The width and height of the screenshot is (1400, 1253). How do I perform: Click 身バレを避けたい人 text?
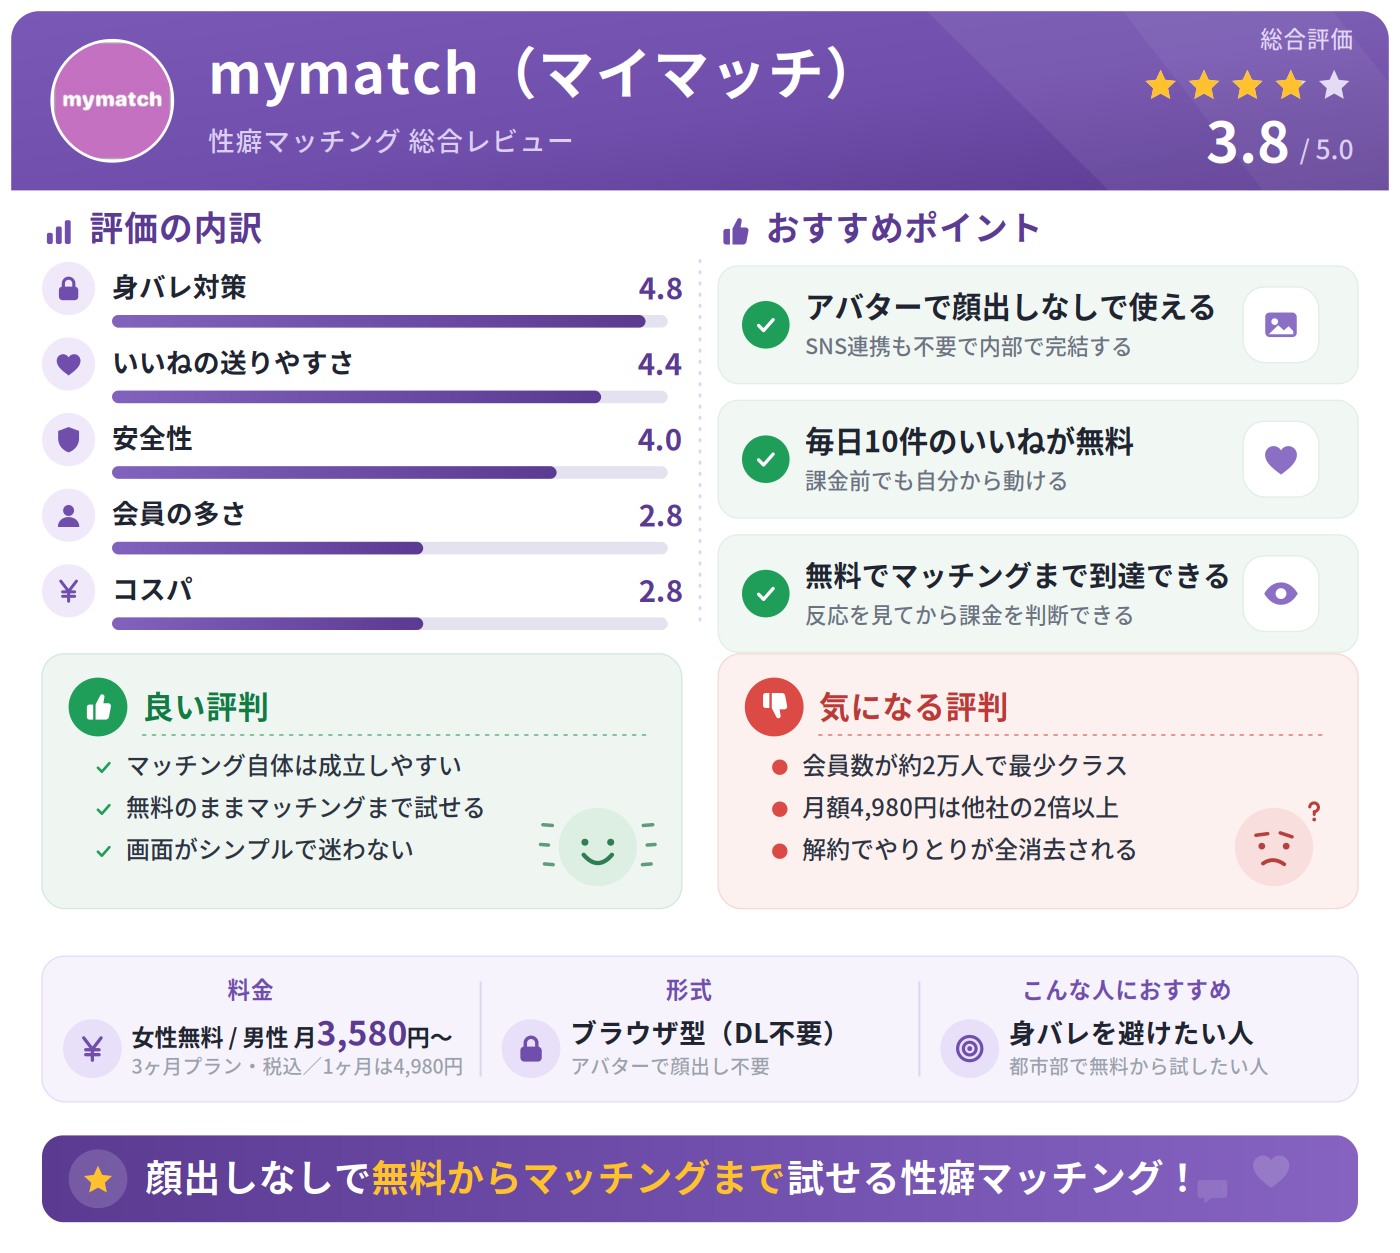click(x=1131, y=1033)
